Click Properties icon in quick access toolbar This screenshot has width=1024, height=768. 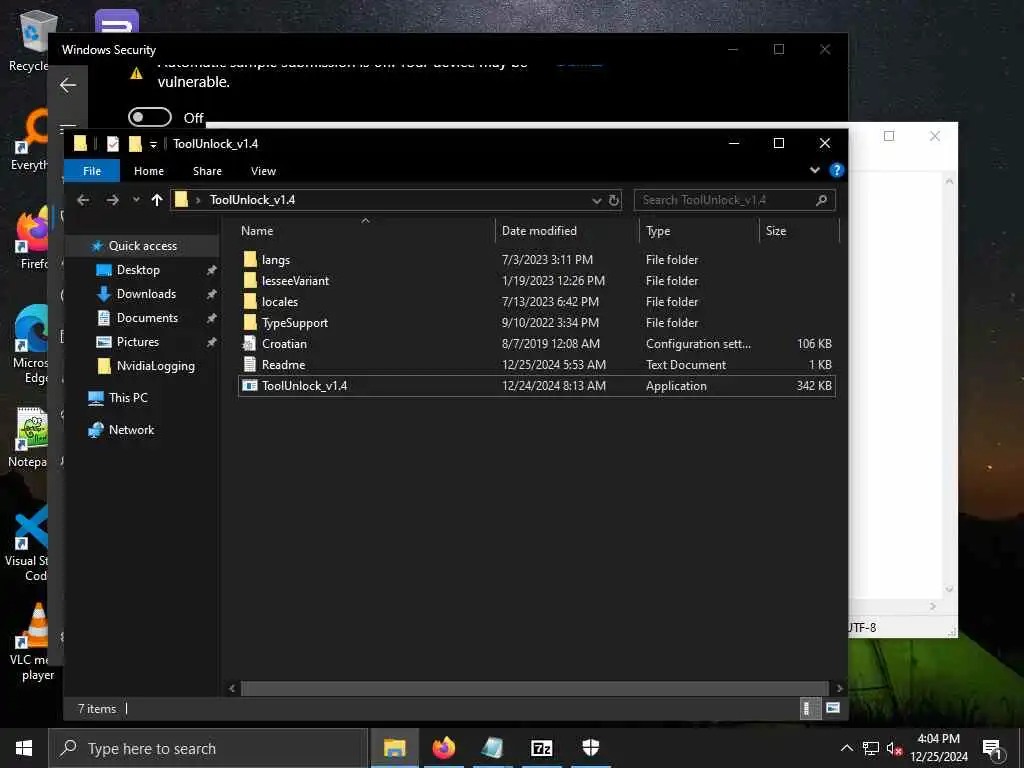click(x=113, y=144)
